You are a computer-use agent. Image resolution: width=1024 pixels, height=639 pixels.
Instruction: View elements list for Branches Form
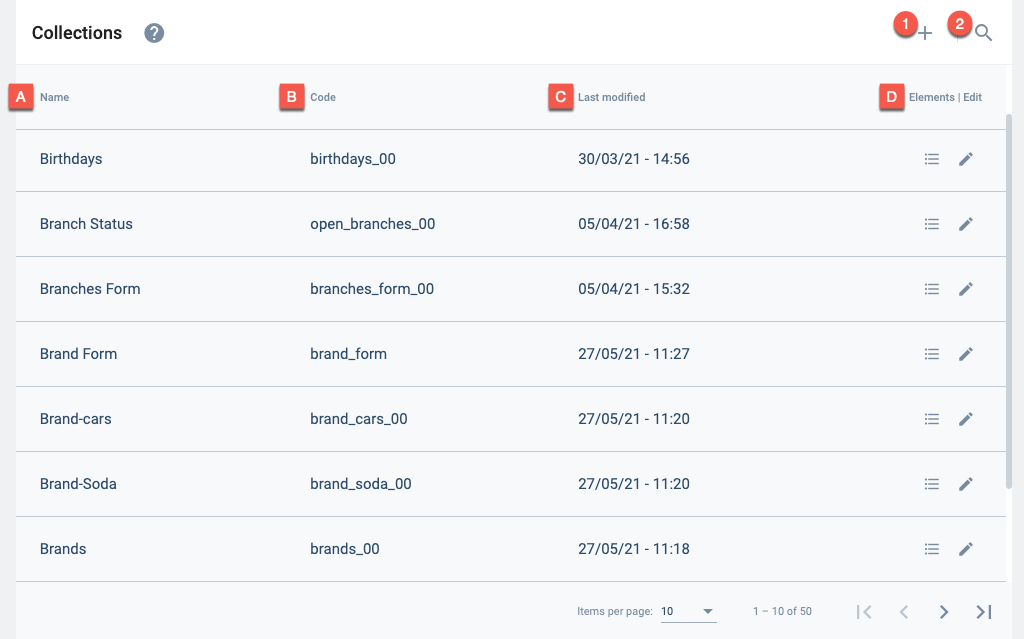coord(932,289)
